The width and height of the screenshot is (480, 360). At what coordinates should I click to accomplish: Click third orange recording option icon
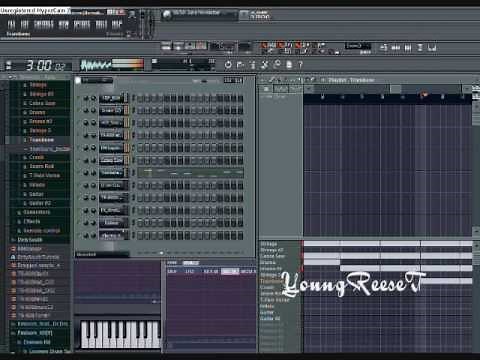pos(298,45)
